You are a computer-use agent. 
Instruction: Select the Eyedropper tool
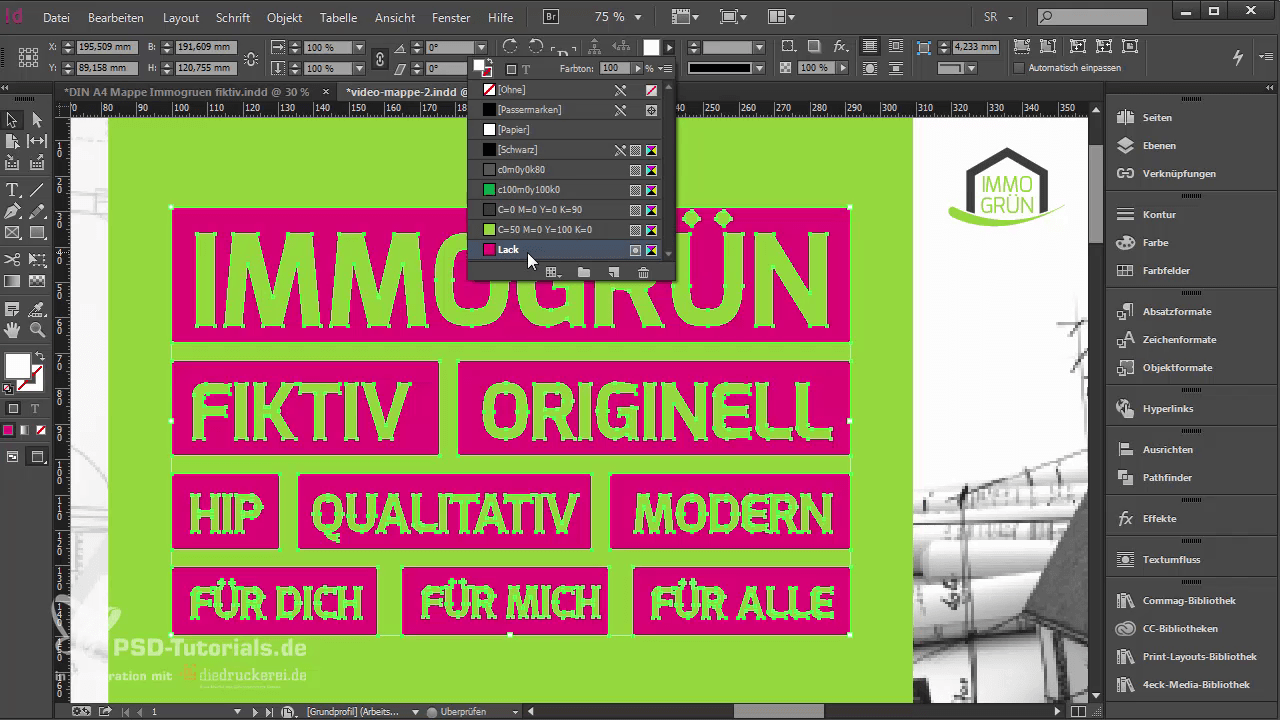pos(37,309)
